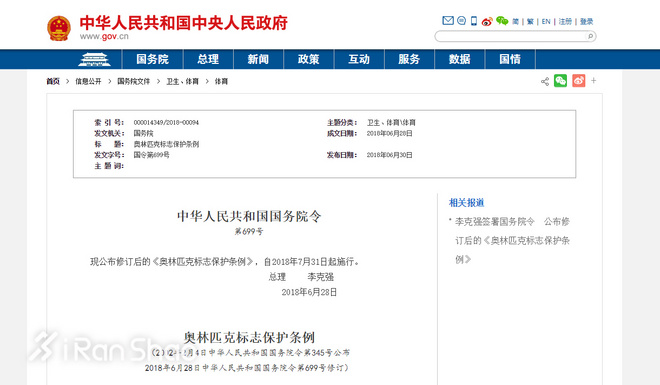Select date 2018年06月28日 in info box
The height and width of the screenshot is (385, 660).
click(x=390, y=133)
